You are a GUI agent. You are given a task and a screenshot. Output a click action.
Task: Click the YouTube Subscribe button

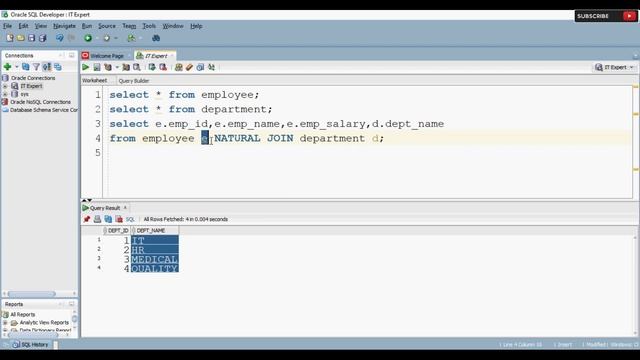(606, 16)
